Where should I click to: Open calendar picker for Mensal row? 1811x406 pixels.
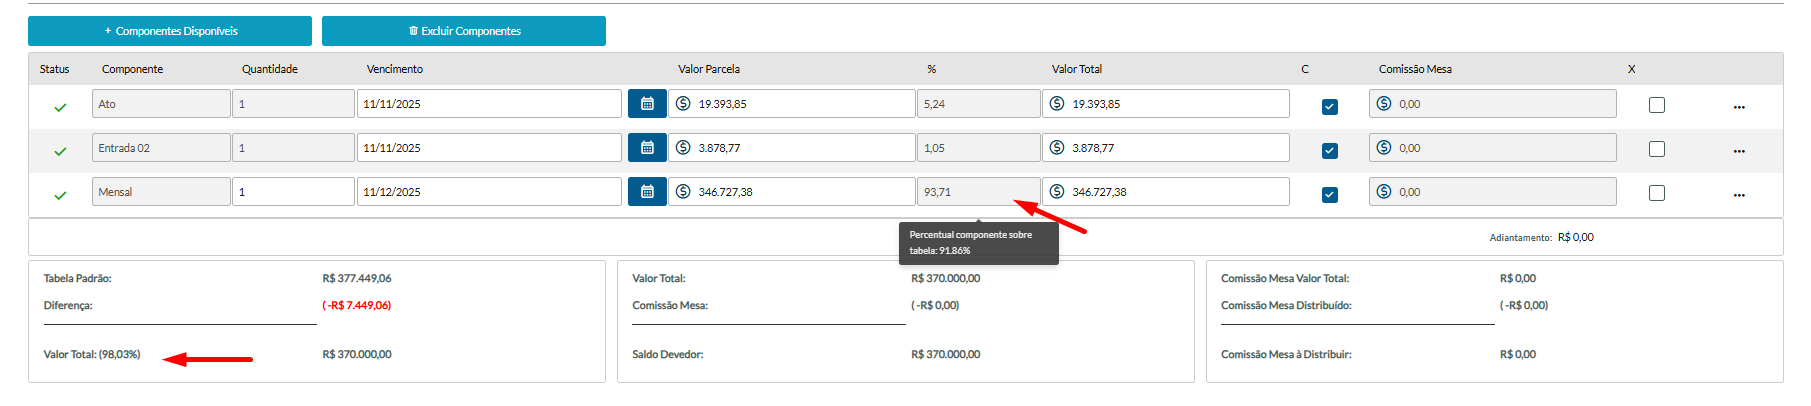647,192
